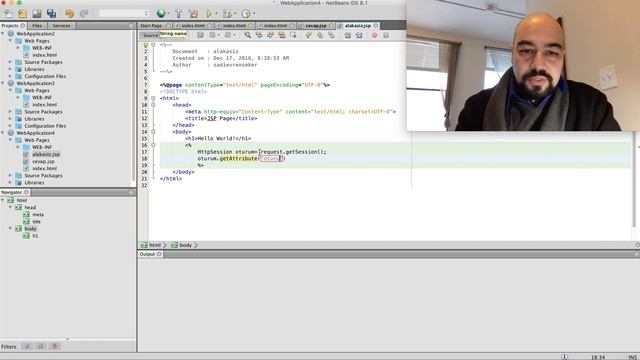
Task: Click Find Next Occurrence icon
Action: 270,36
